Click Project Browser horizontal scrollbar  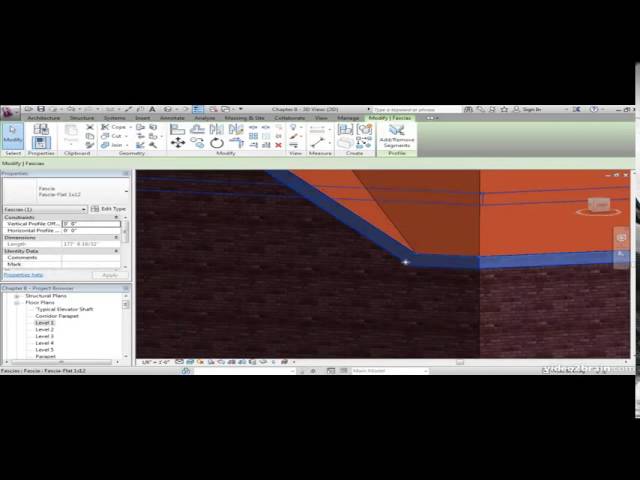[61, 362]
